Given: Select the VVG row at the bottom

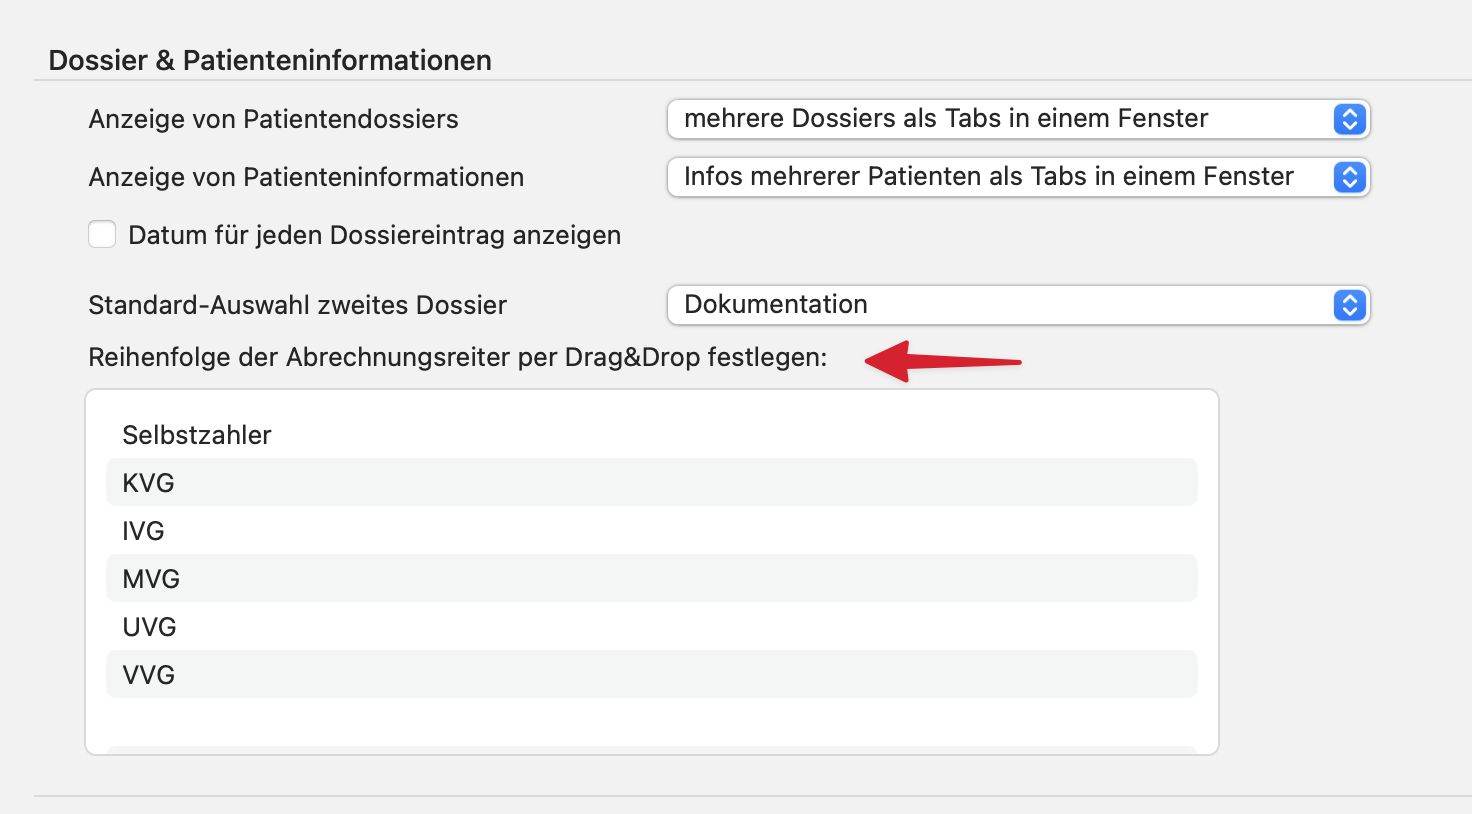Looking at the screenshot, I should tap(650, 674).
